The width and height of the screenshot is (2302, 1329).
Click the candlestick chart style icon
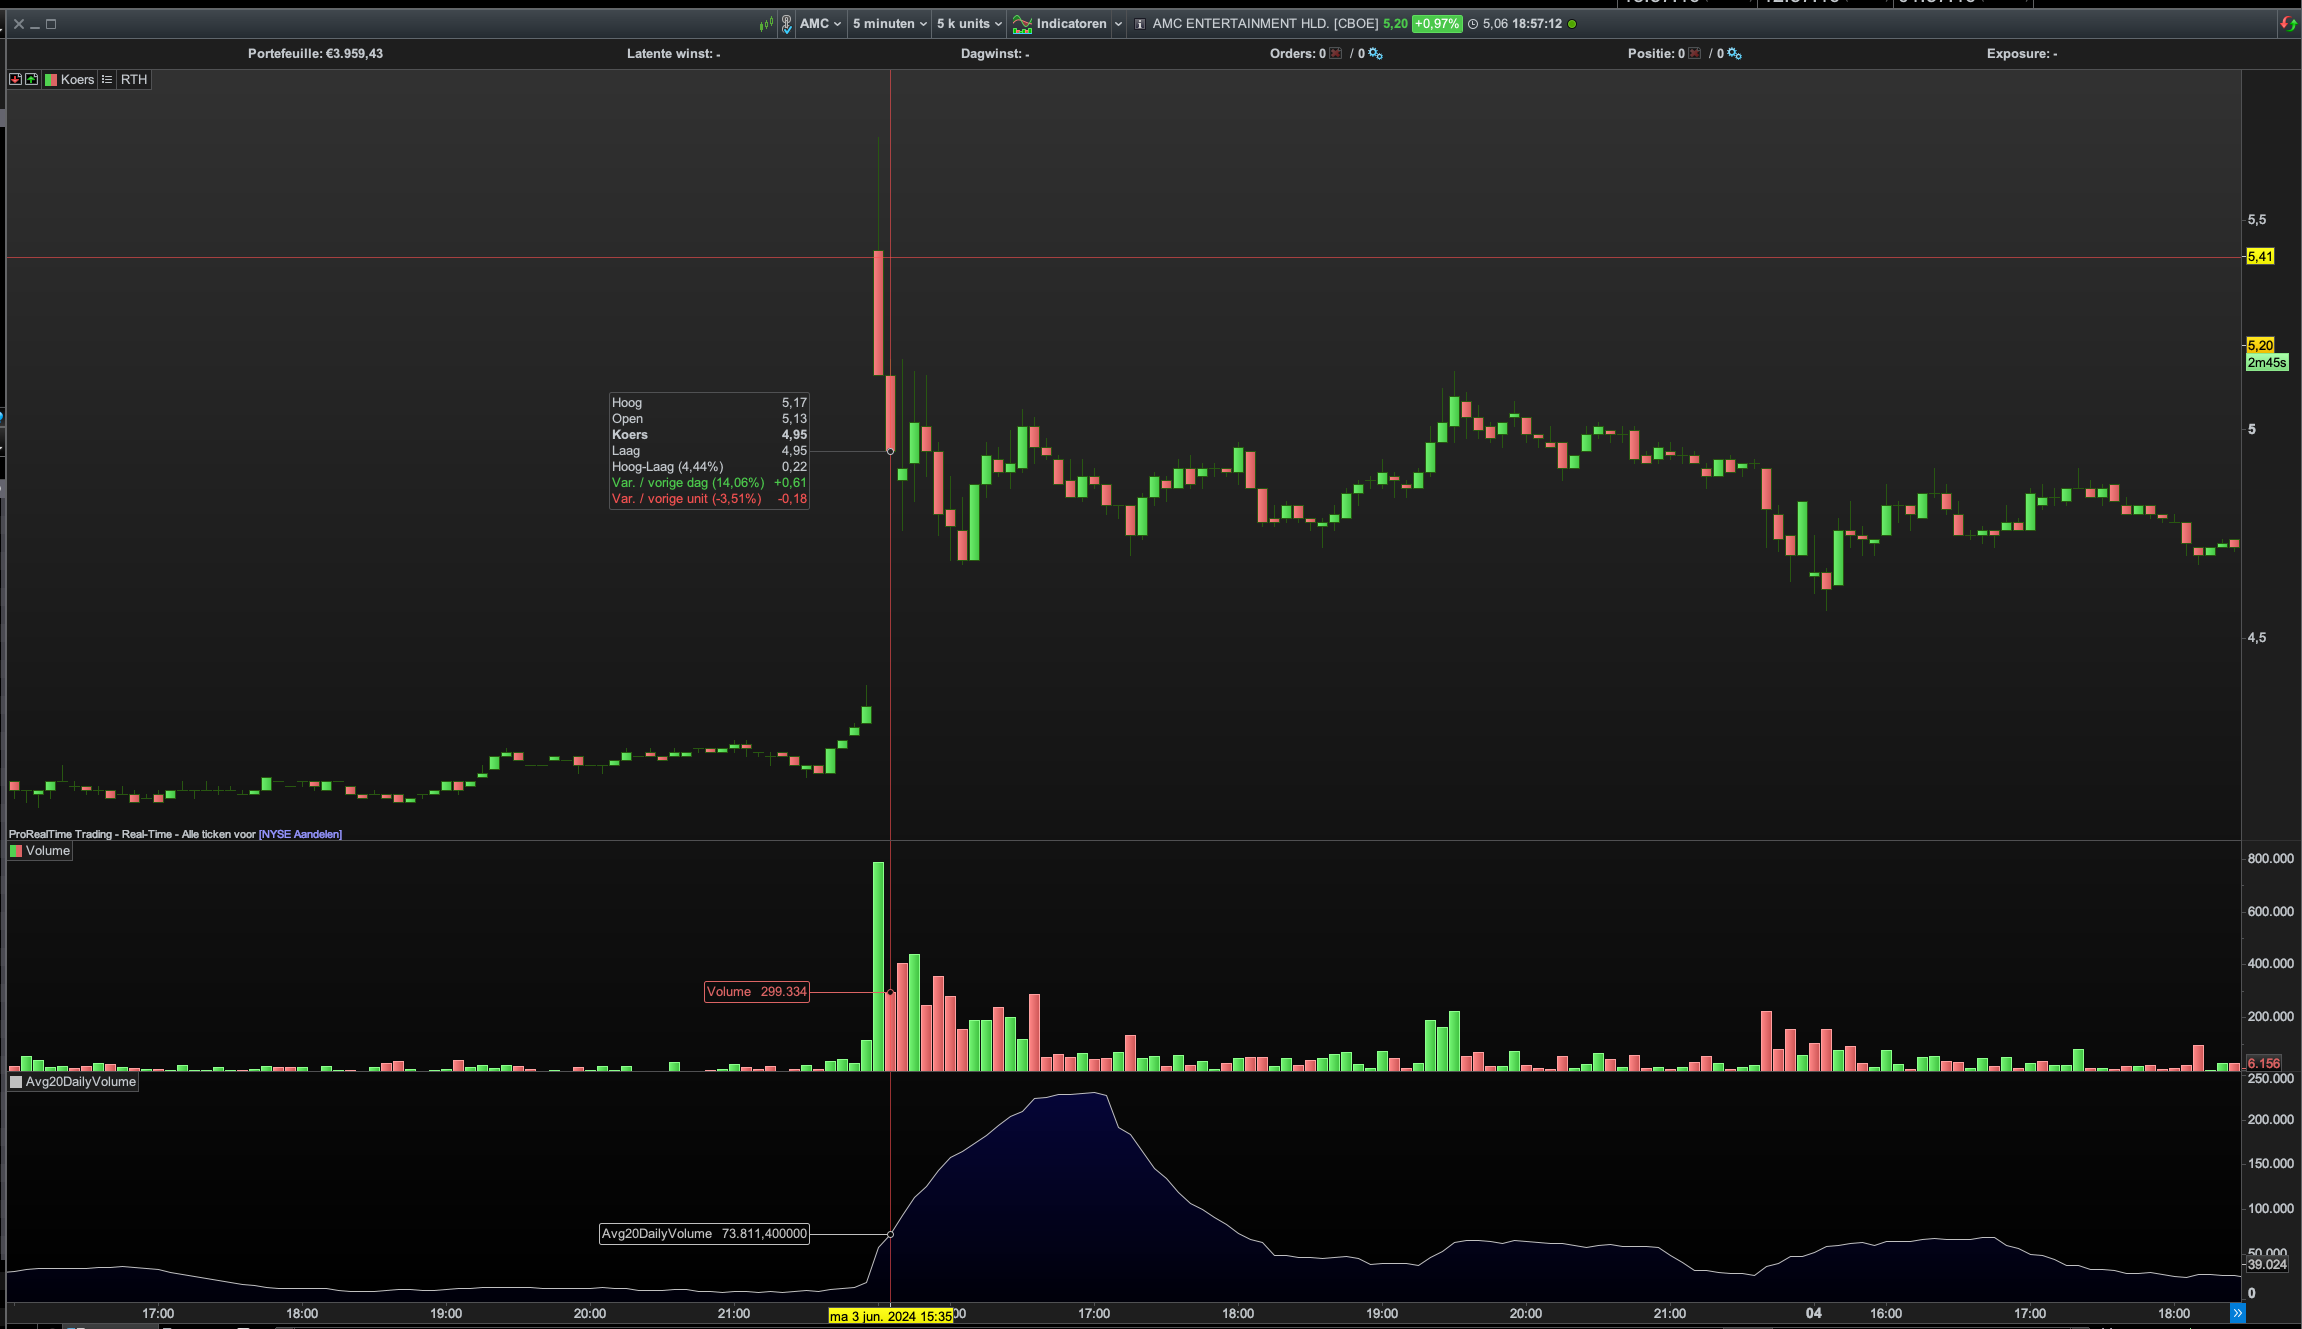[x=766, y=24]
